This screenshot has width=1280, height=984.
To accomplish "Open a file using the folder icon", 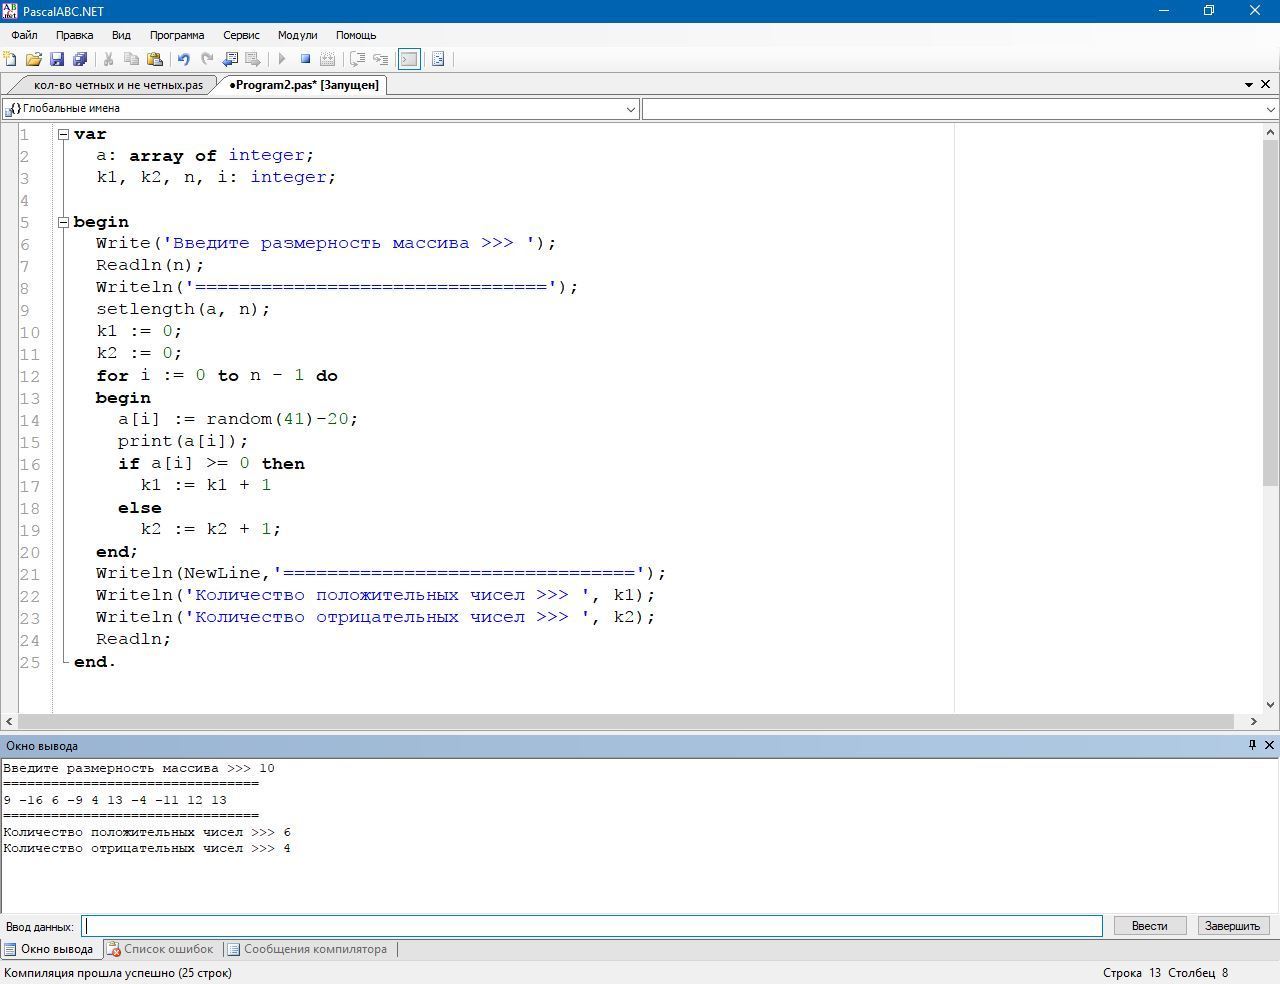I will (x=33, y=59).
